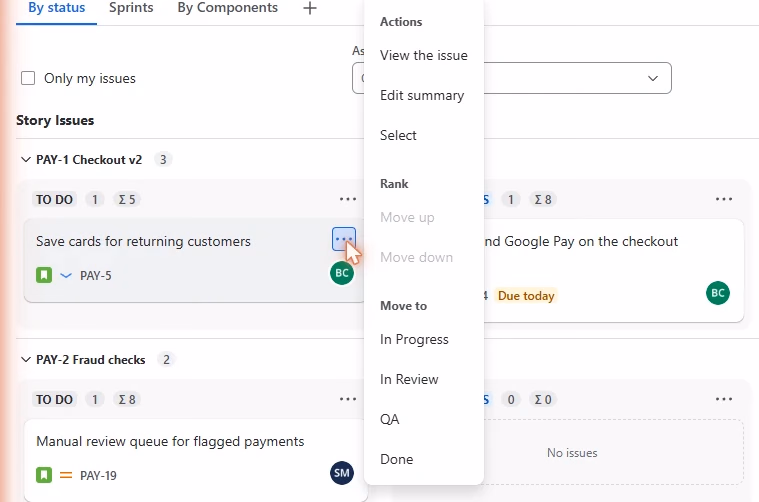Click the PAY-1 issue count badge 3
Image resolution: width=759 pixels, height=502 pixels.
163,159
